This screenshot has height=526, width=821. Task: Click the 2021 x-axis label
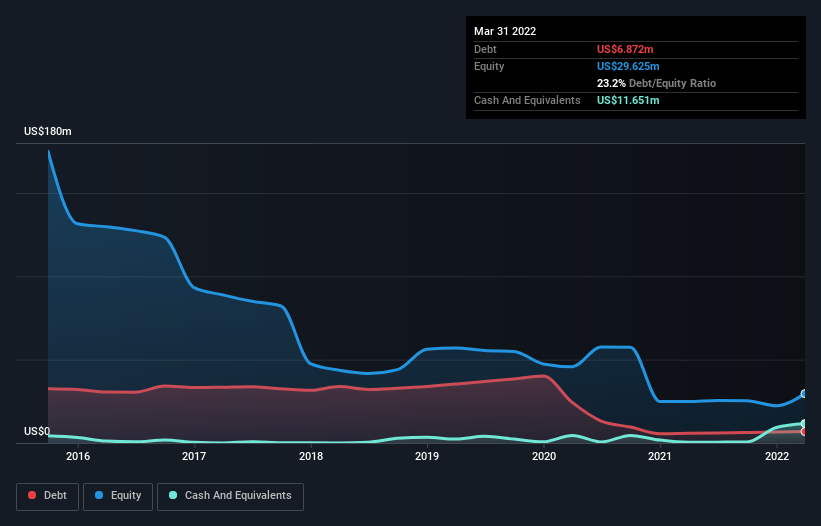click(x=660, y=456)
